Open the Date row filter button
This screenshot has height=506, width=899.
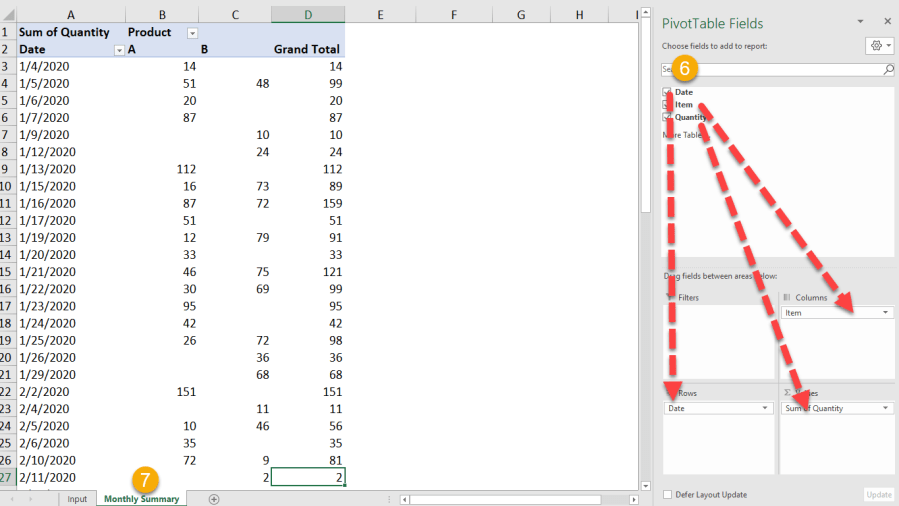pyautogui.click(x=119, y=49)
